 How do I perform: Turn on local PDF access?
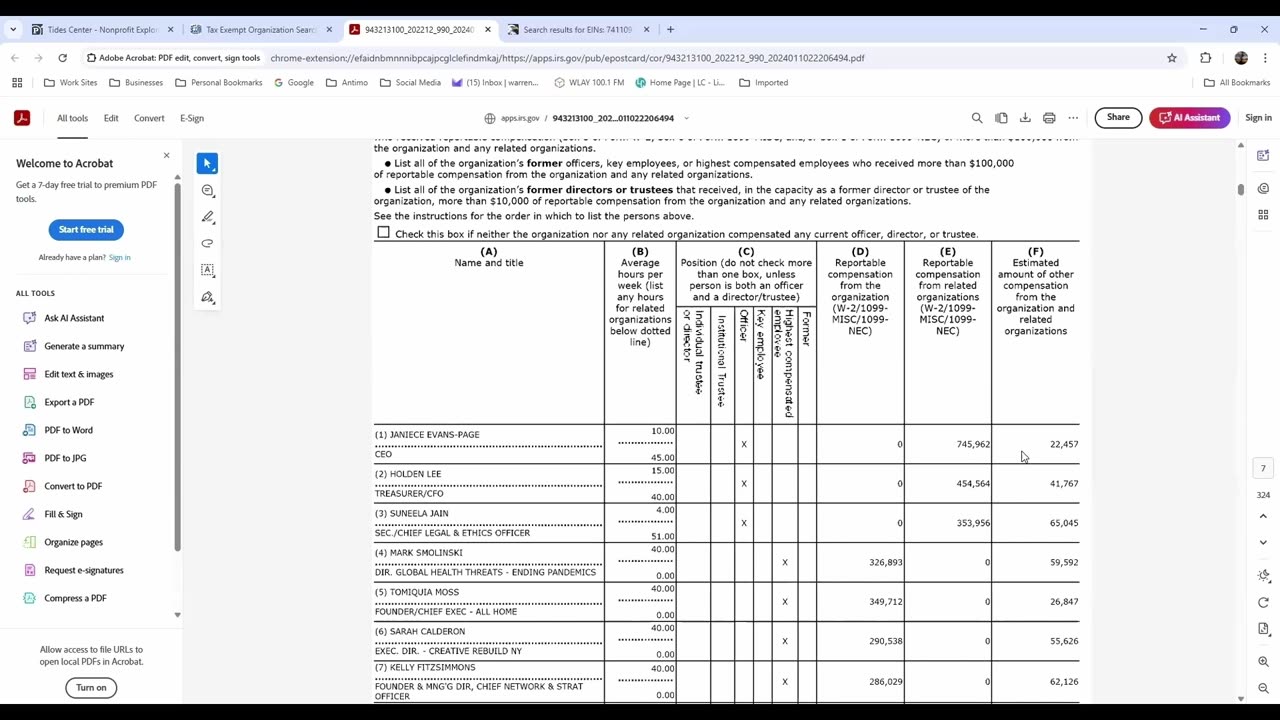(91, 687)
